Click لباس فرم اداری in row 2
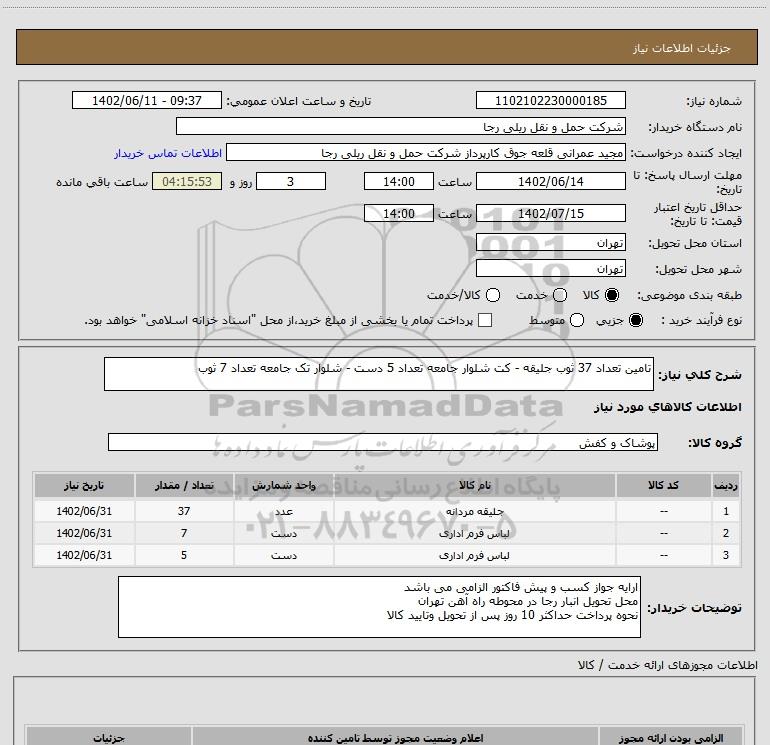The height and width of the screenshot is (745, 770). click(x=474, y=533)
